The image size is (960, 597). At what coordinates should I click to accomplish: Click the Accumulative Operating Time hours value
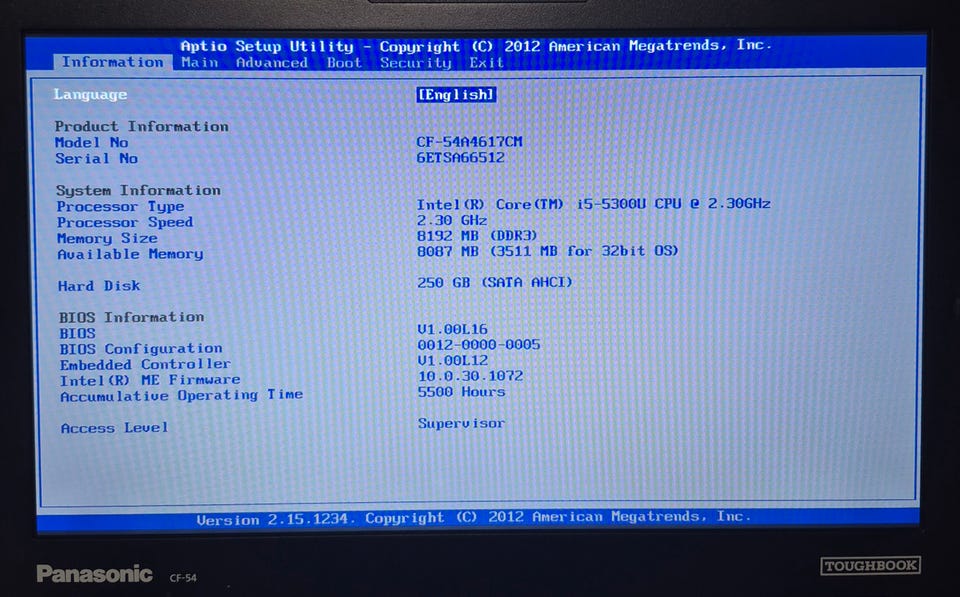point(461,391)
